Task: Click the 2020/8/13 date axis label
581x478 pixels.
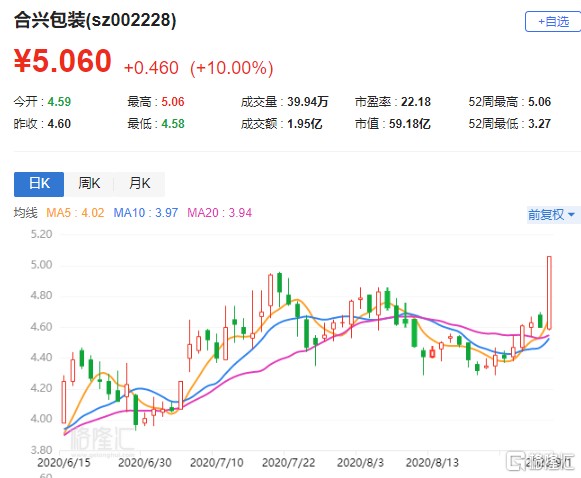Action: pos(432,463)
